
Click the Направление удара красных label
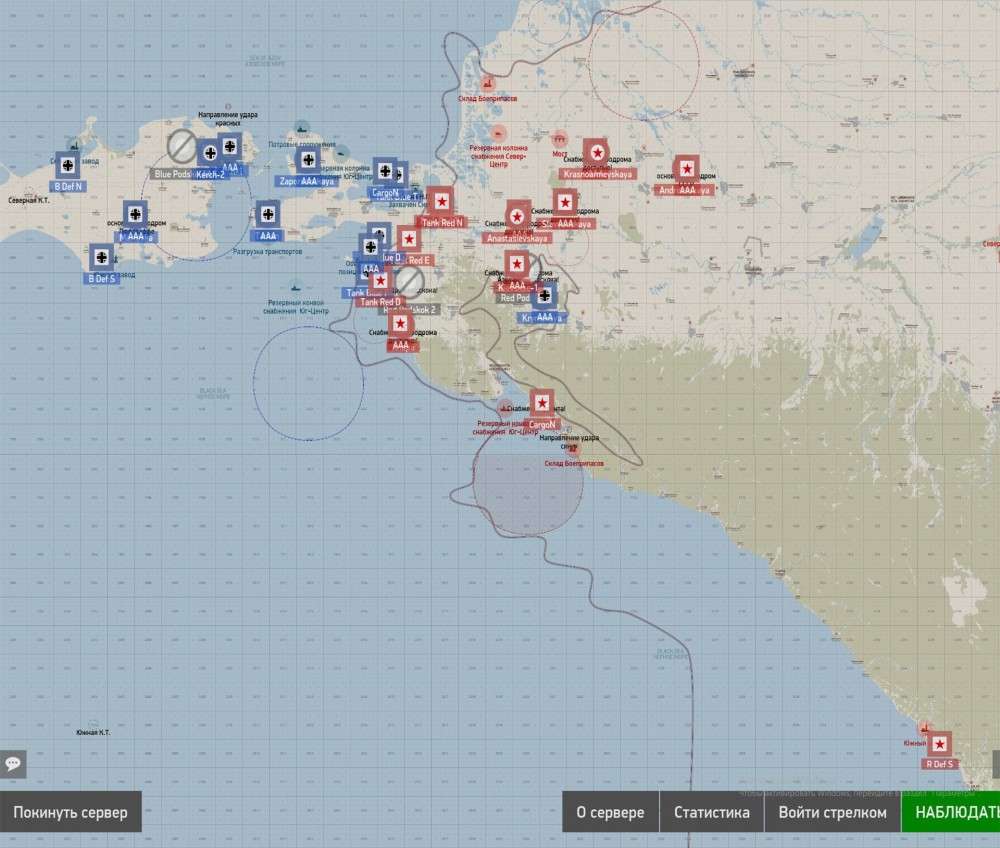(x=228, y=119)
